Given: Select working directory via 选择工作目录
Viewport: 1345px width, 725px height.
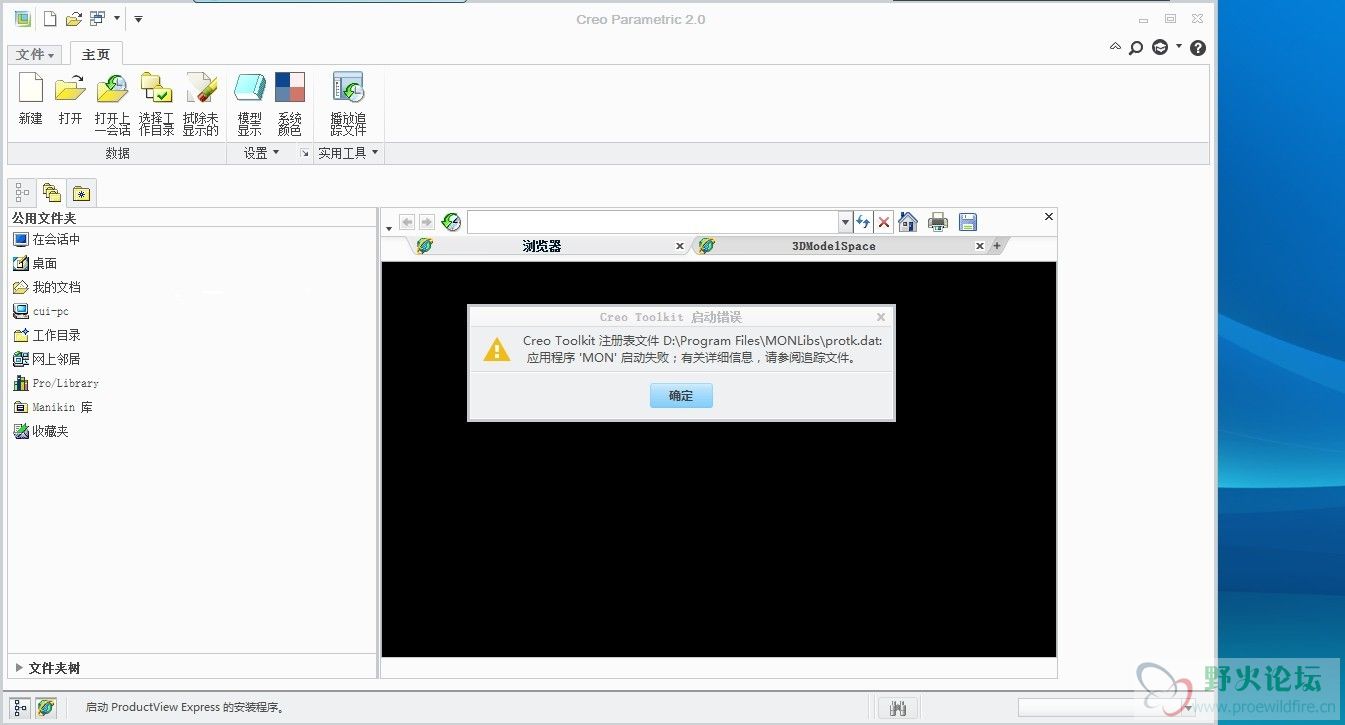Looking at the screenshot, I should coord(156,105).
